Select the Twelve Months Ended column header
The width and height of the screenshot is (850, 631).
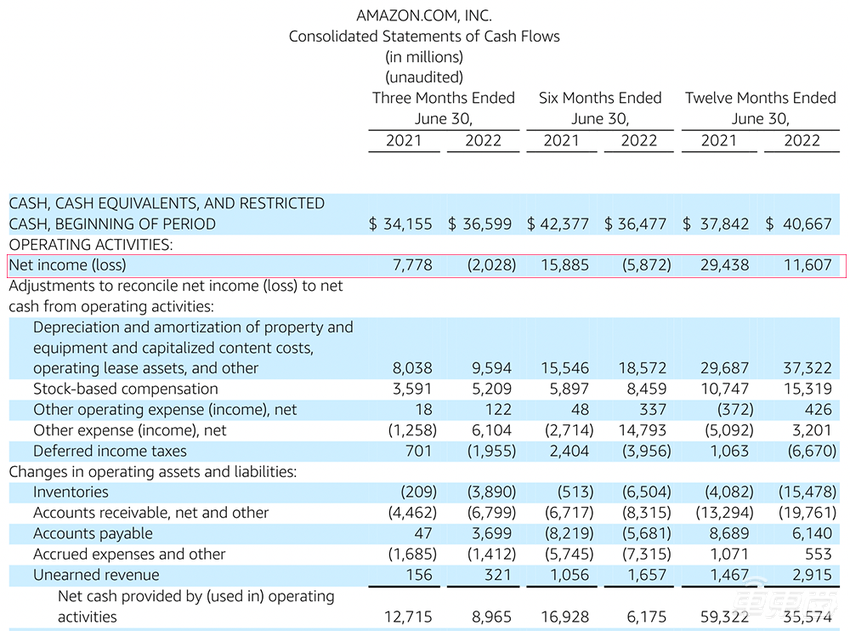click(760, 98)
